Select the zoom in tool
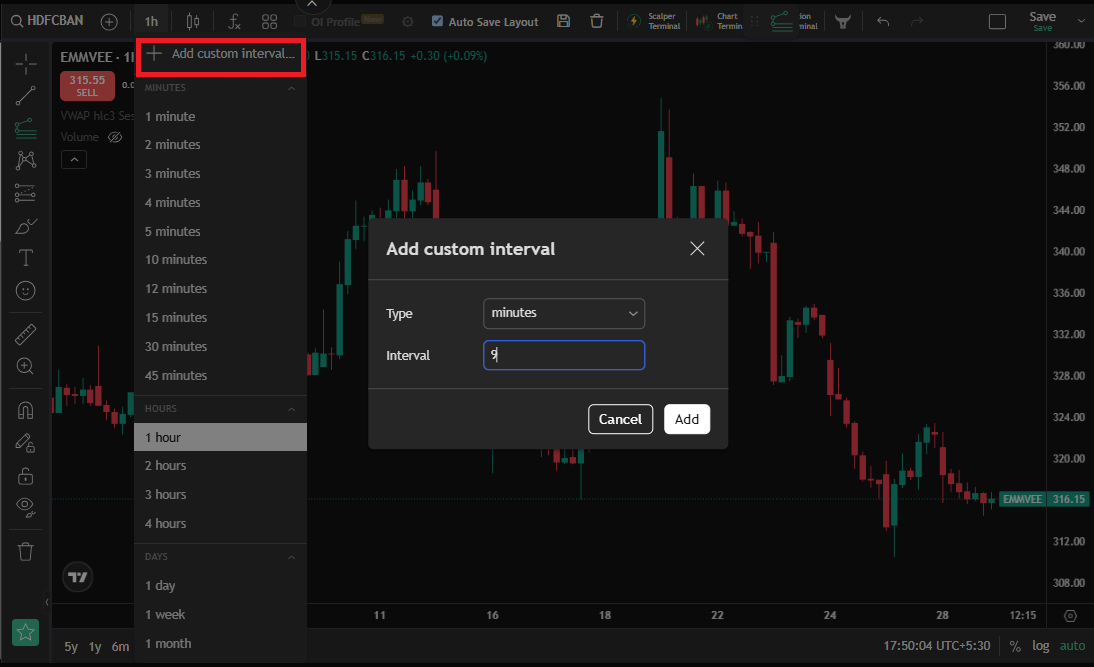 pyautogui.click(x=26, y=366)
